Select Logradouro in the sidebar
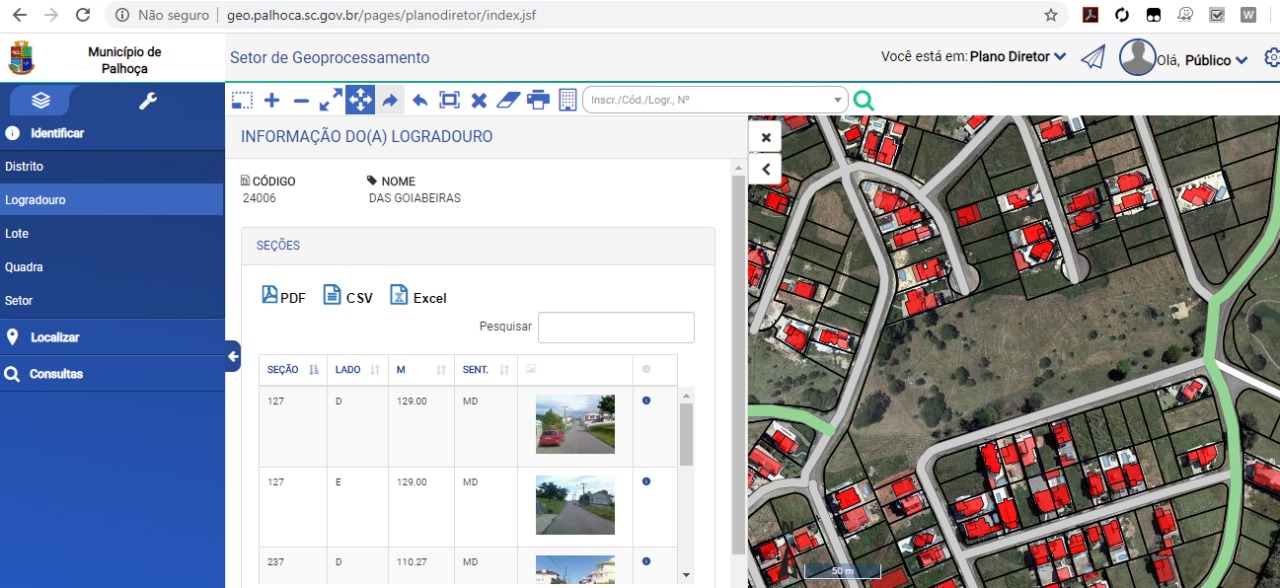Screen dimensions: 1280x588 [112, 200]
